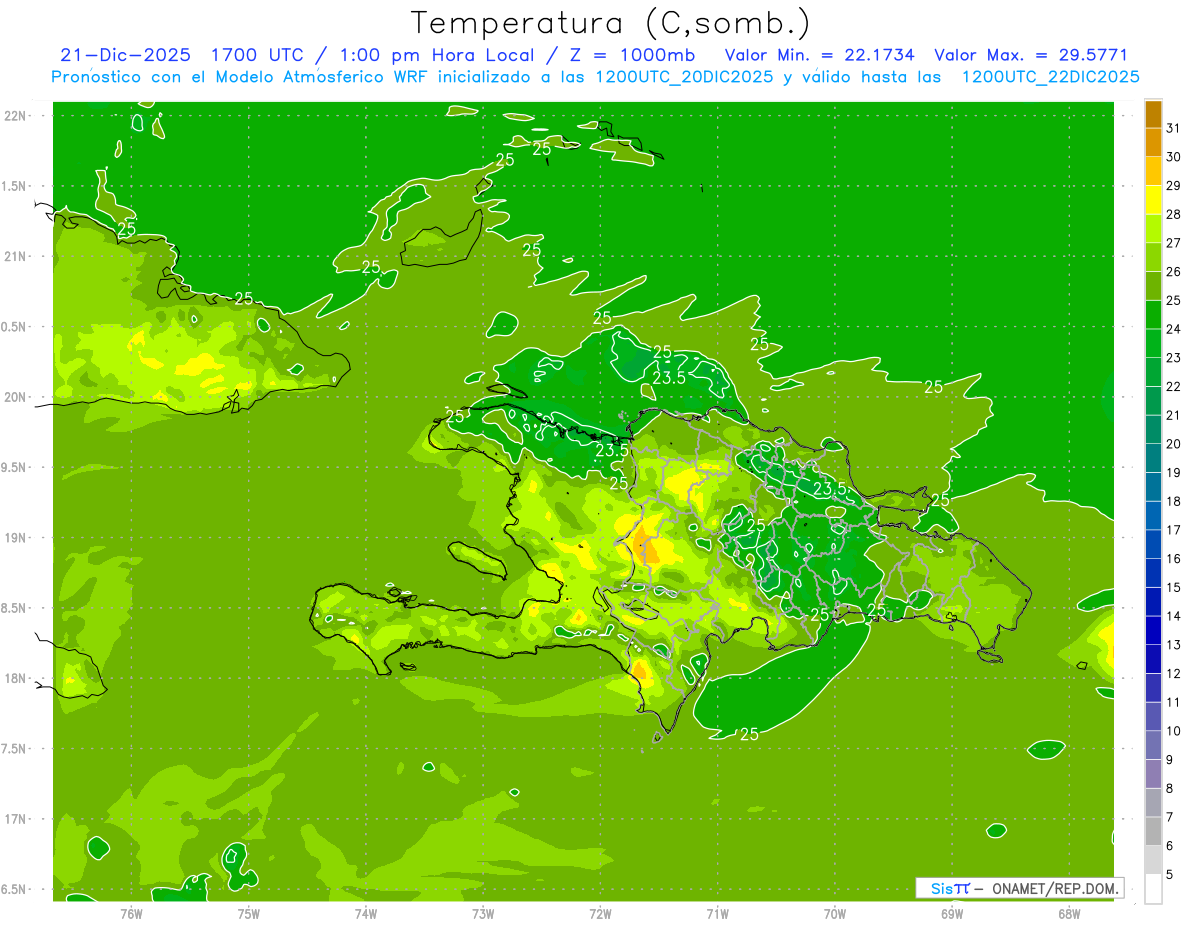Image resolution: width=1200 pixels, height=927 pixels.
Task: Click the "22N" latitude axis label
Action: pyautogui.click(x=16, y=116)
